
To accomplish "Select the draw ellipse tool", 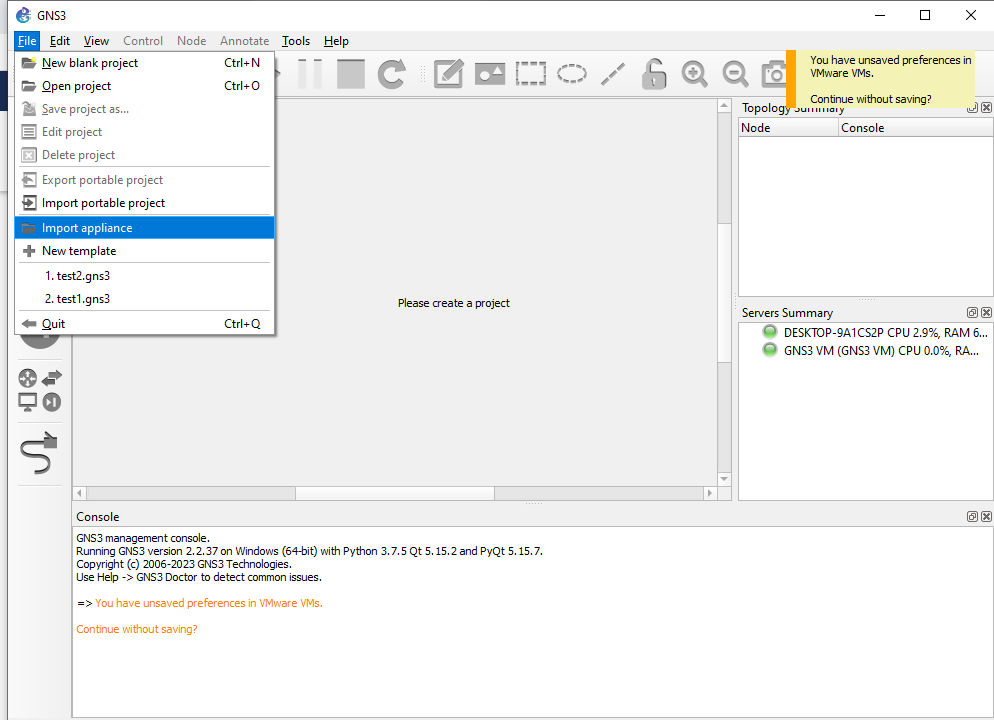I will tap(571, 73).
